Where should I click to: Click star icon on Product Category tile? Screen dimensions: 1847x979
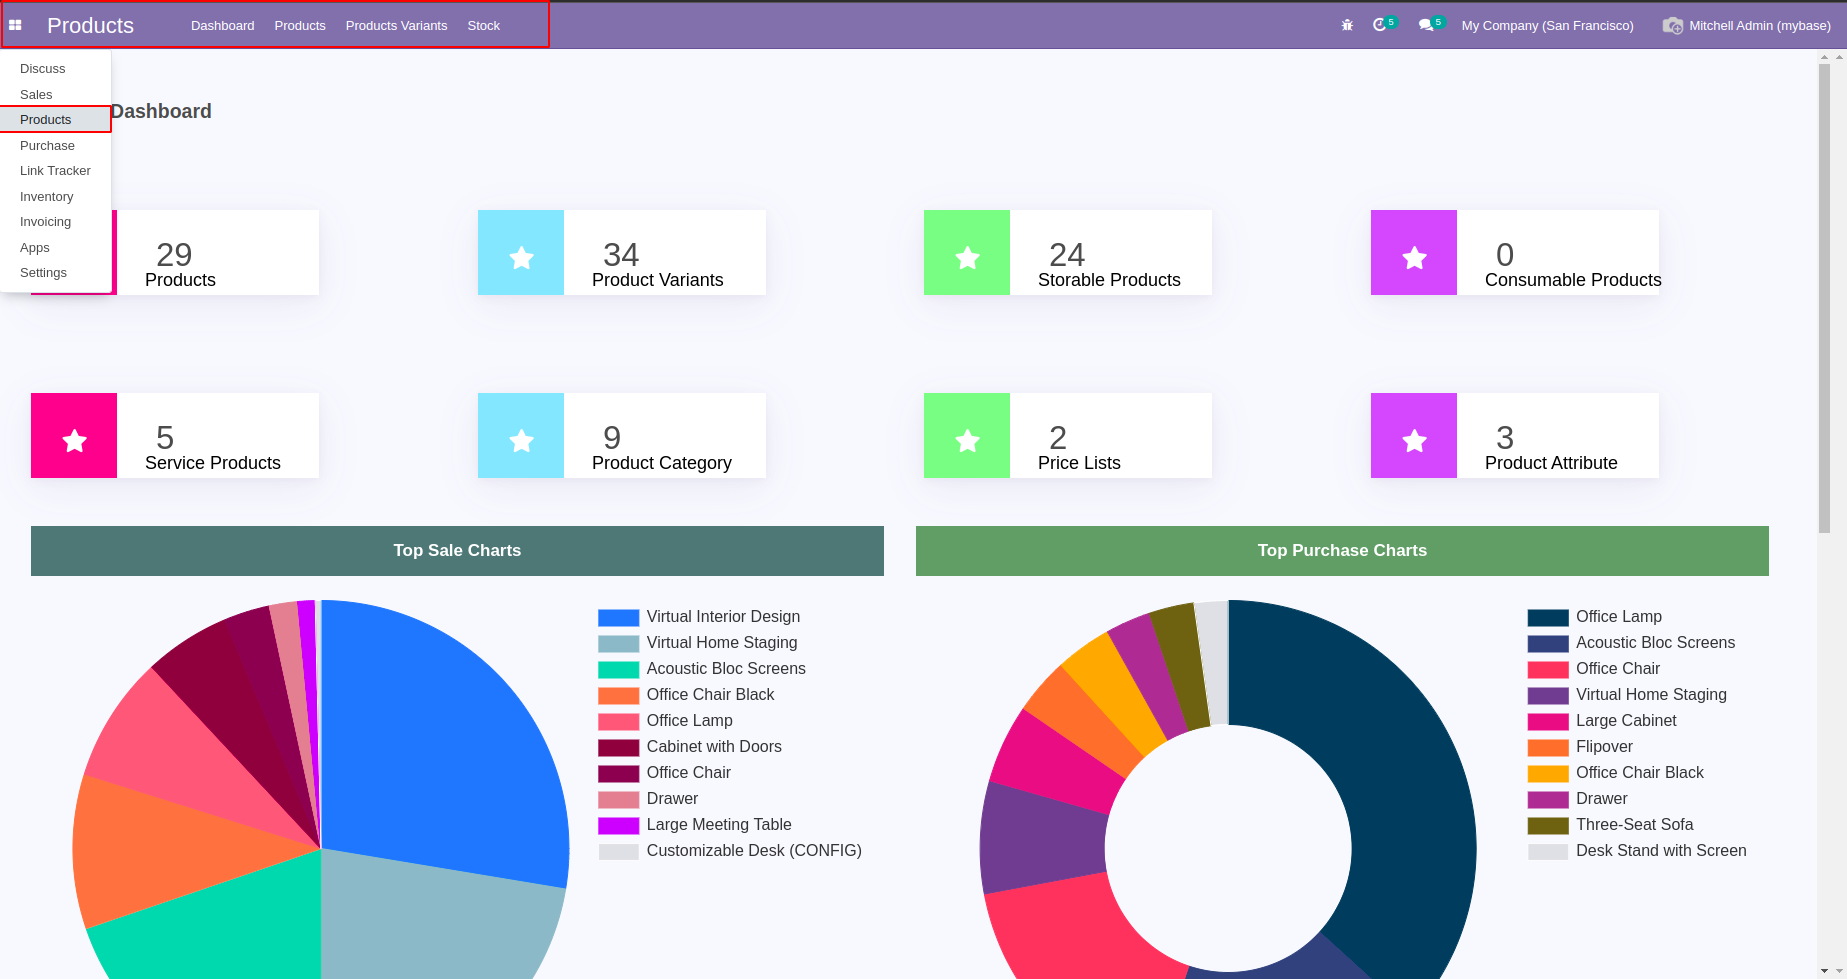tap(521, 441)
